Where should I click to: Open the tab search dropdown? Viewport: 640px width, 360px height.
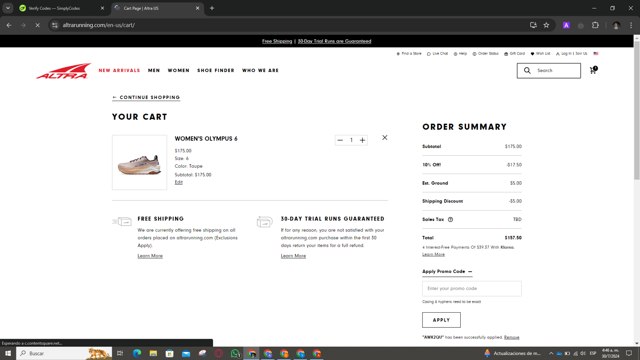pyautogui.click(x=8, y=8)
